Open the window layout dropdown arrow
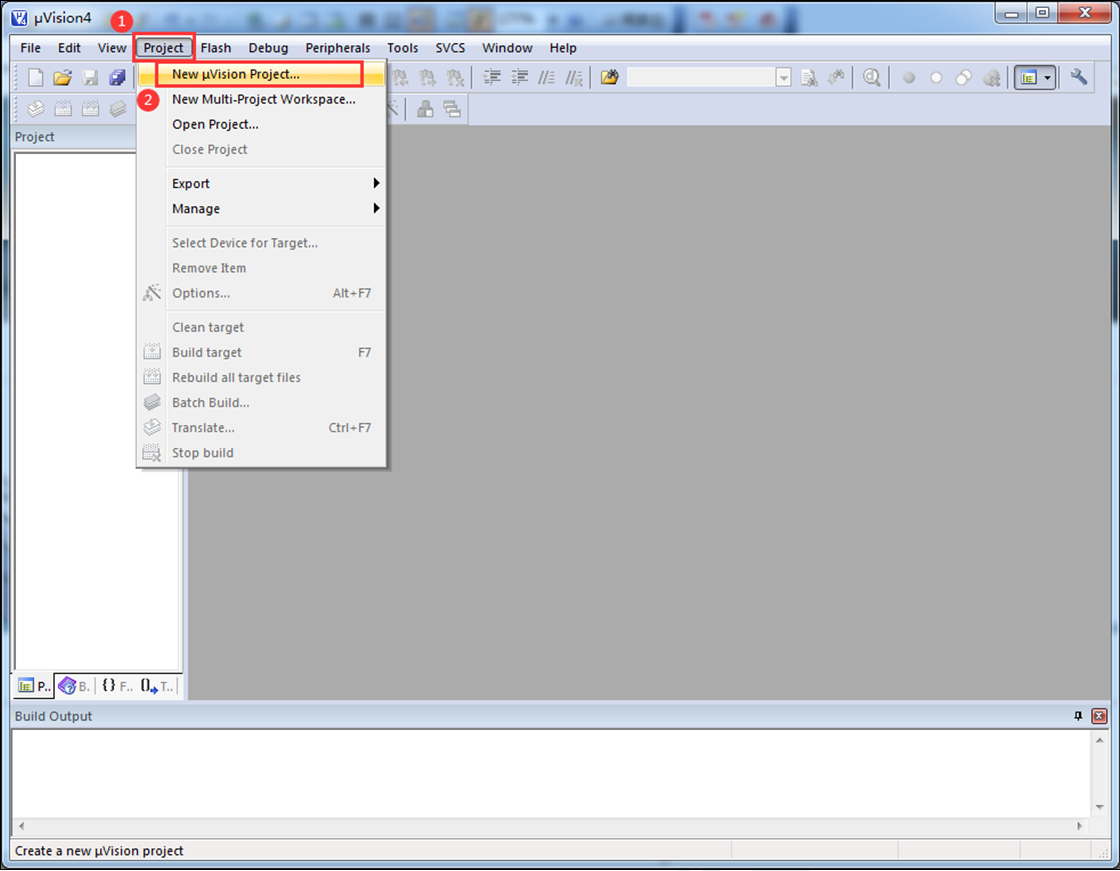Screen dimensions: 1120x871 [1048, 77]
